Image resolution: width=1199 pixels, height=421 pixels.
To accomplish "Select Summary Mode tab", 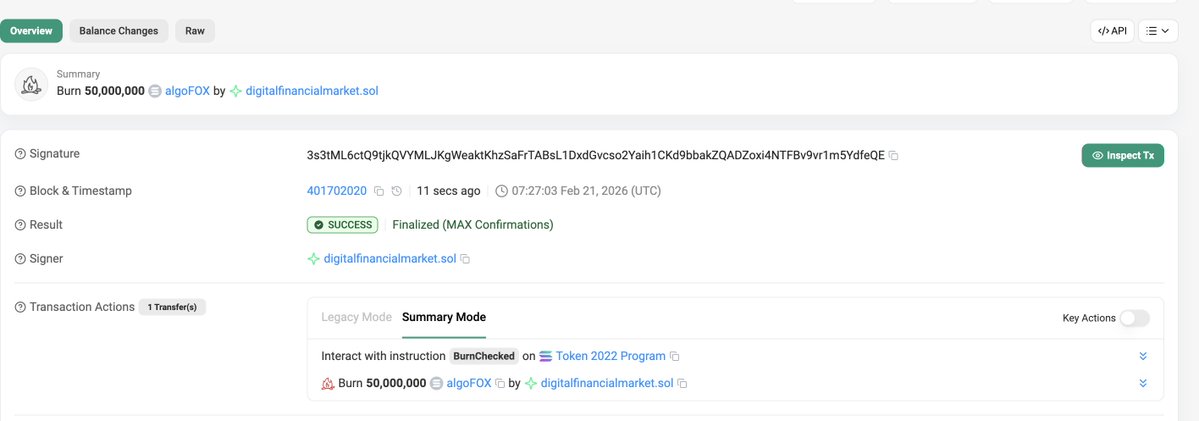I will pos(444,317).
